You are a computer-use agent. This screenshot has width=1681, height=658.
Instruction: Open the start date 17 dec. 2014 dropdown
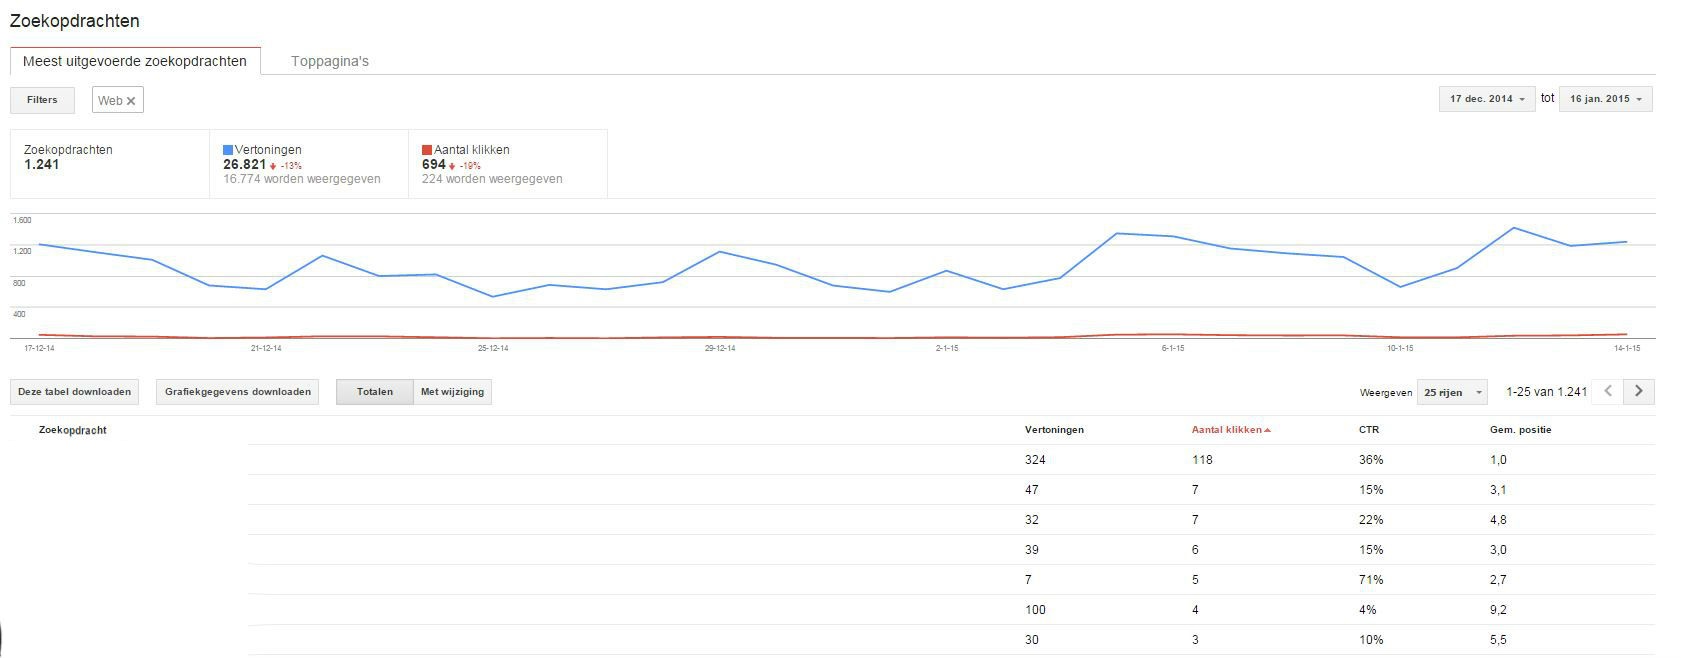tap(1486, 99)
